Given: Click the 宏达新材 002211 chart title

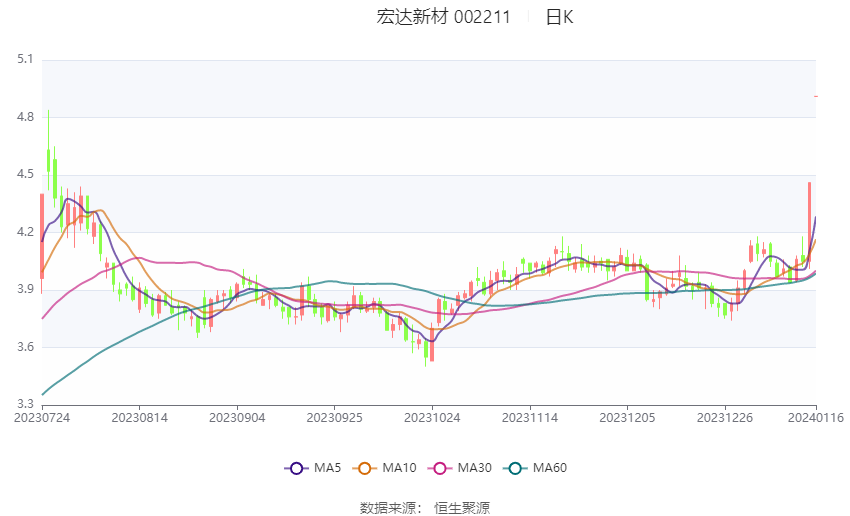Looking at the screenshot, I should 443,17.
